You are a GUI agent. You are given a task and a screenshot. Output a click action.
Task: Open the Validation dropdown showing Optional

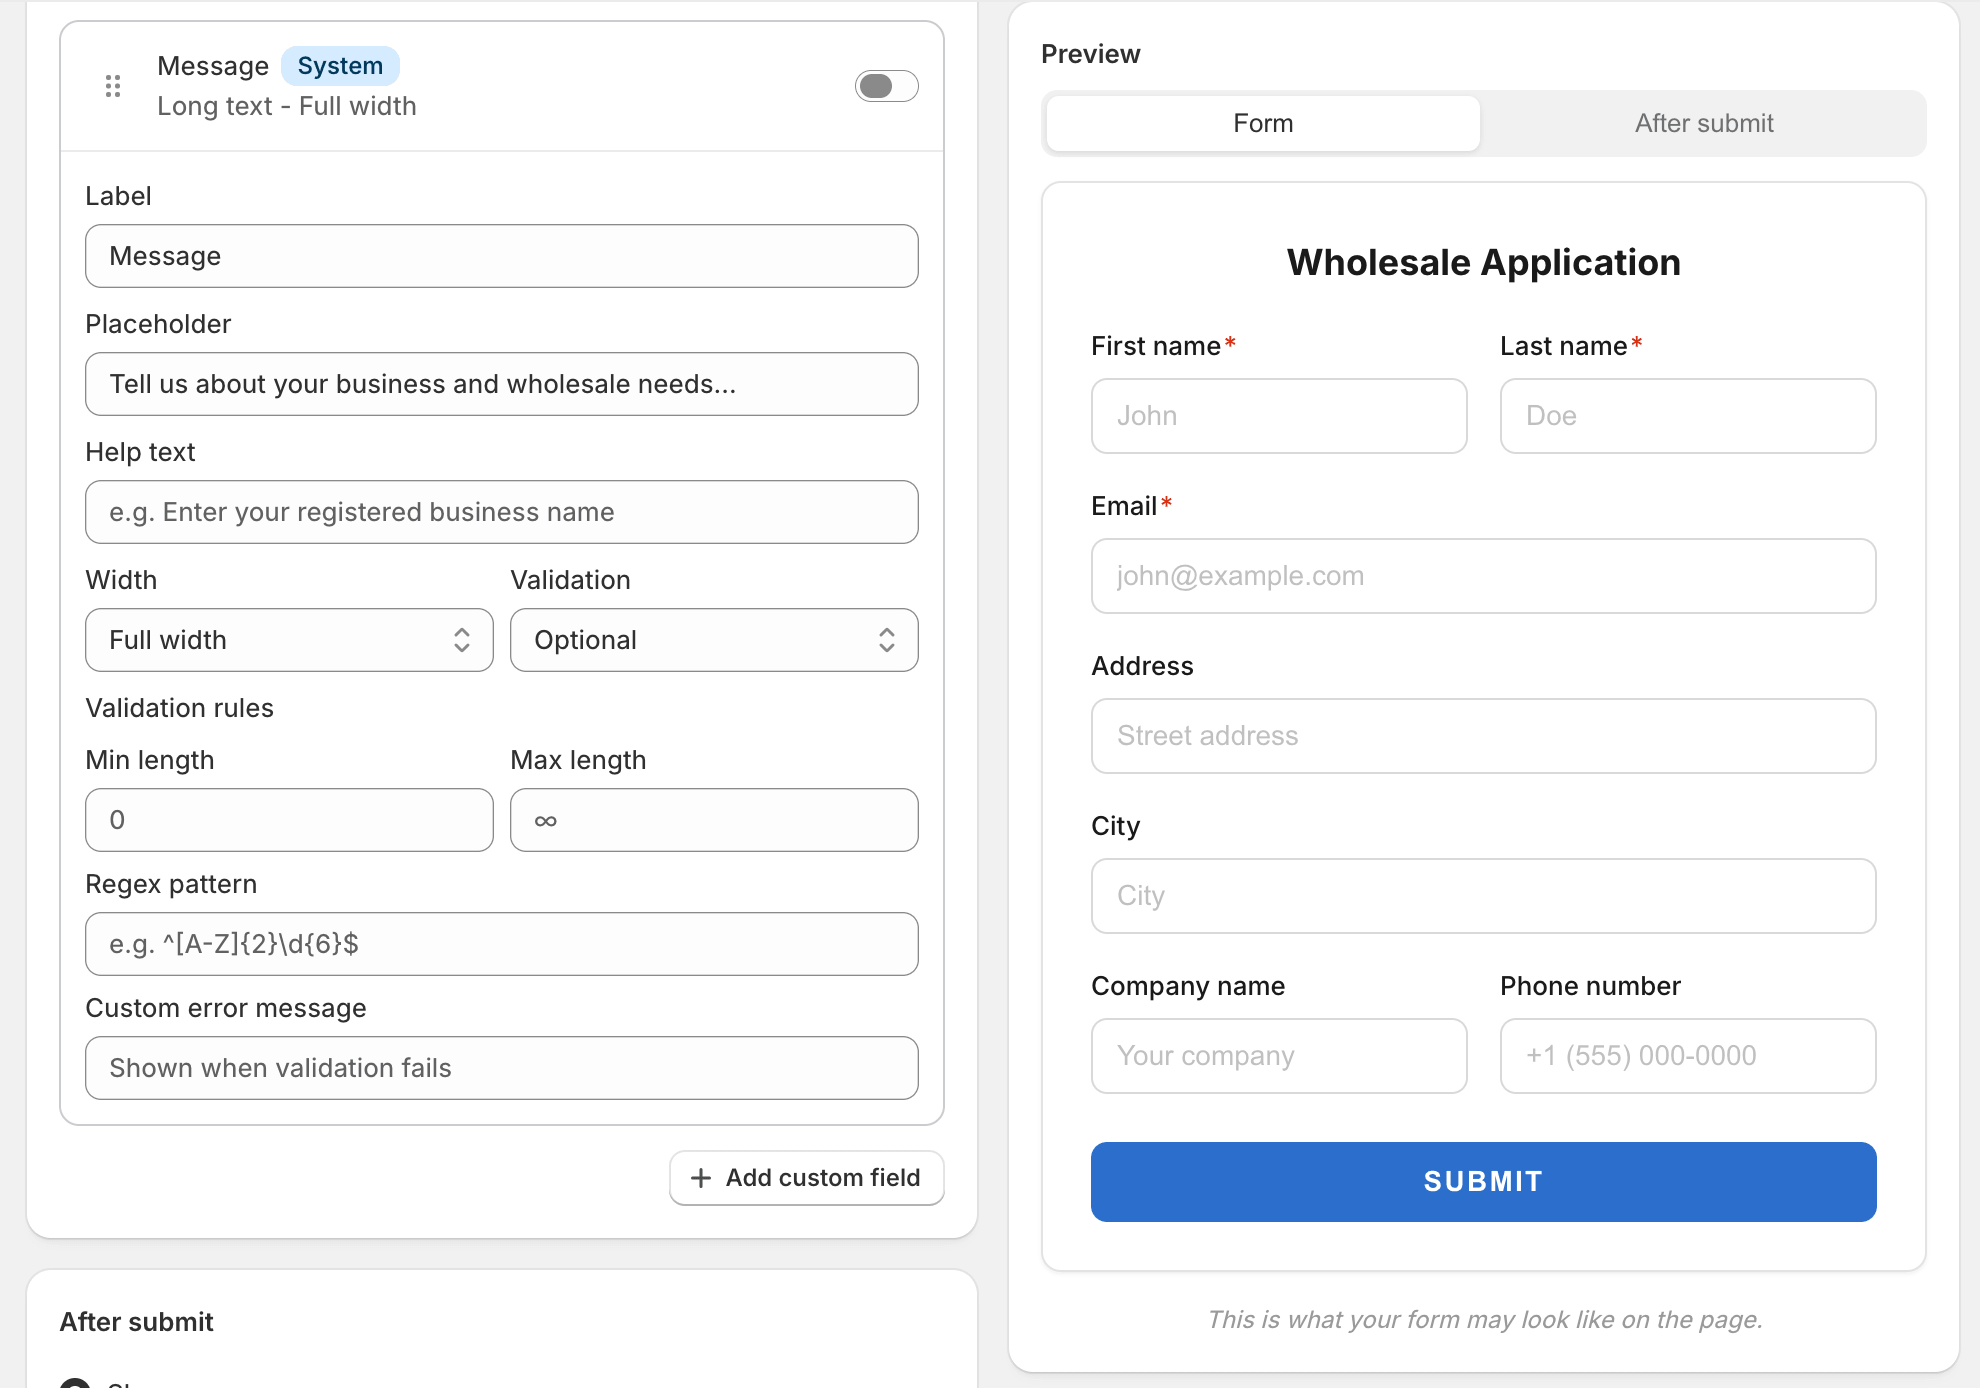click(714, 640)
